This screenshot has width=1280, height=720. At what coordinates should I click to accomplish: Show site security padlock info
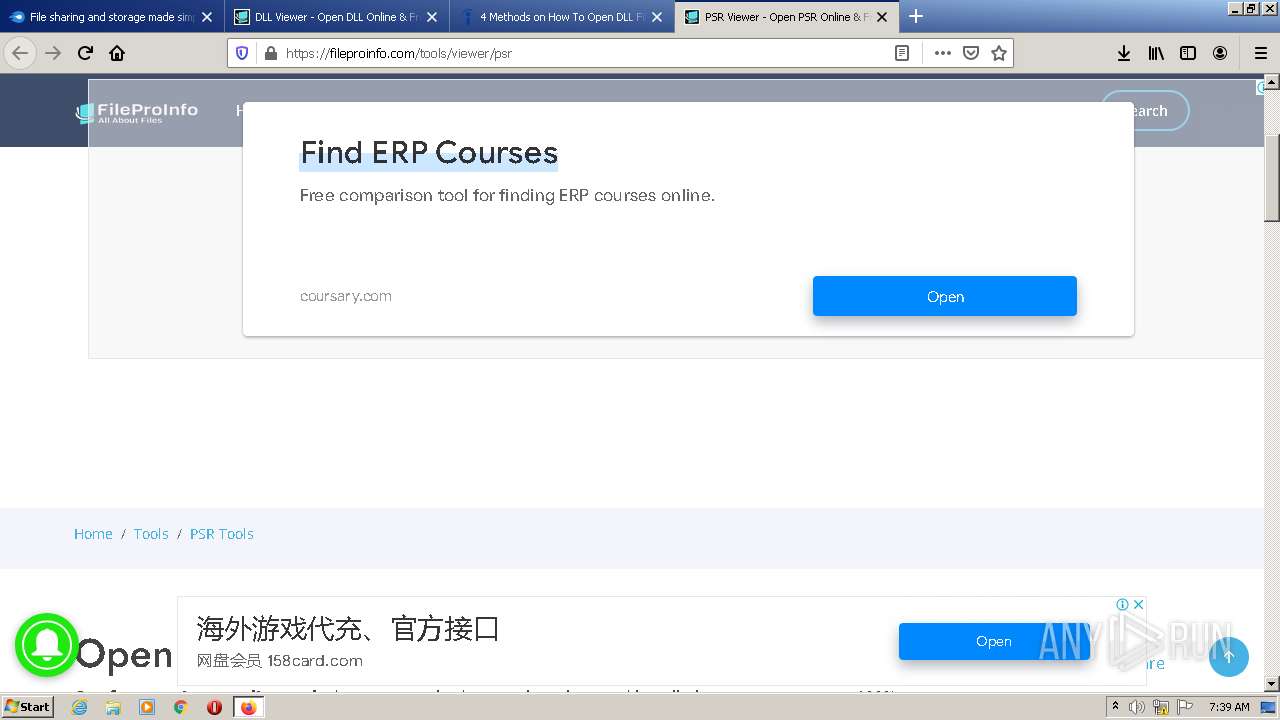click(x=270, y=53)
